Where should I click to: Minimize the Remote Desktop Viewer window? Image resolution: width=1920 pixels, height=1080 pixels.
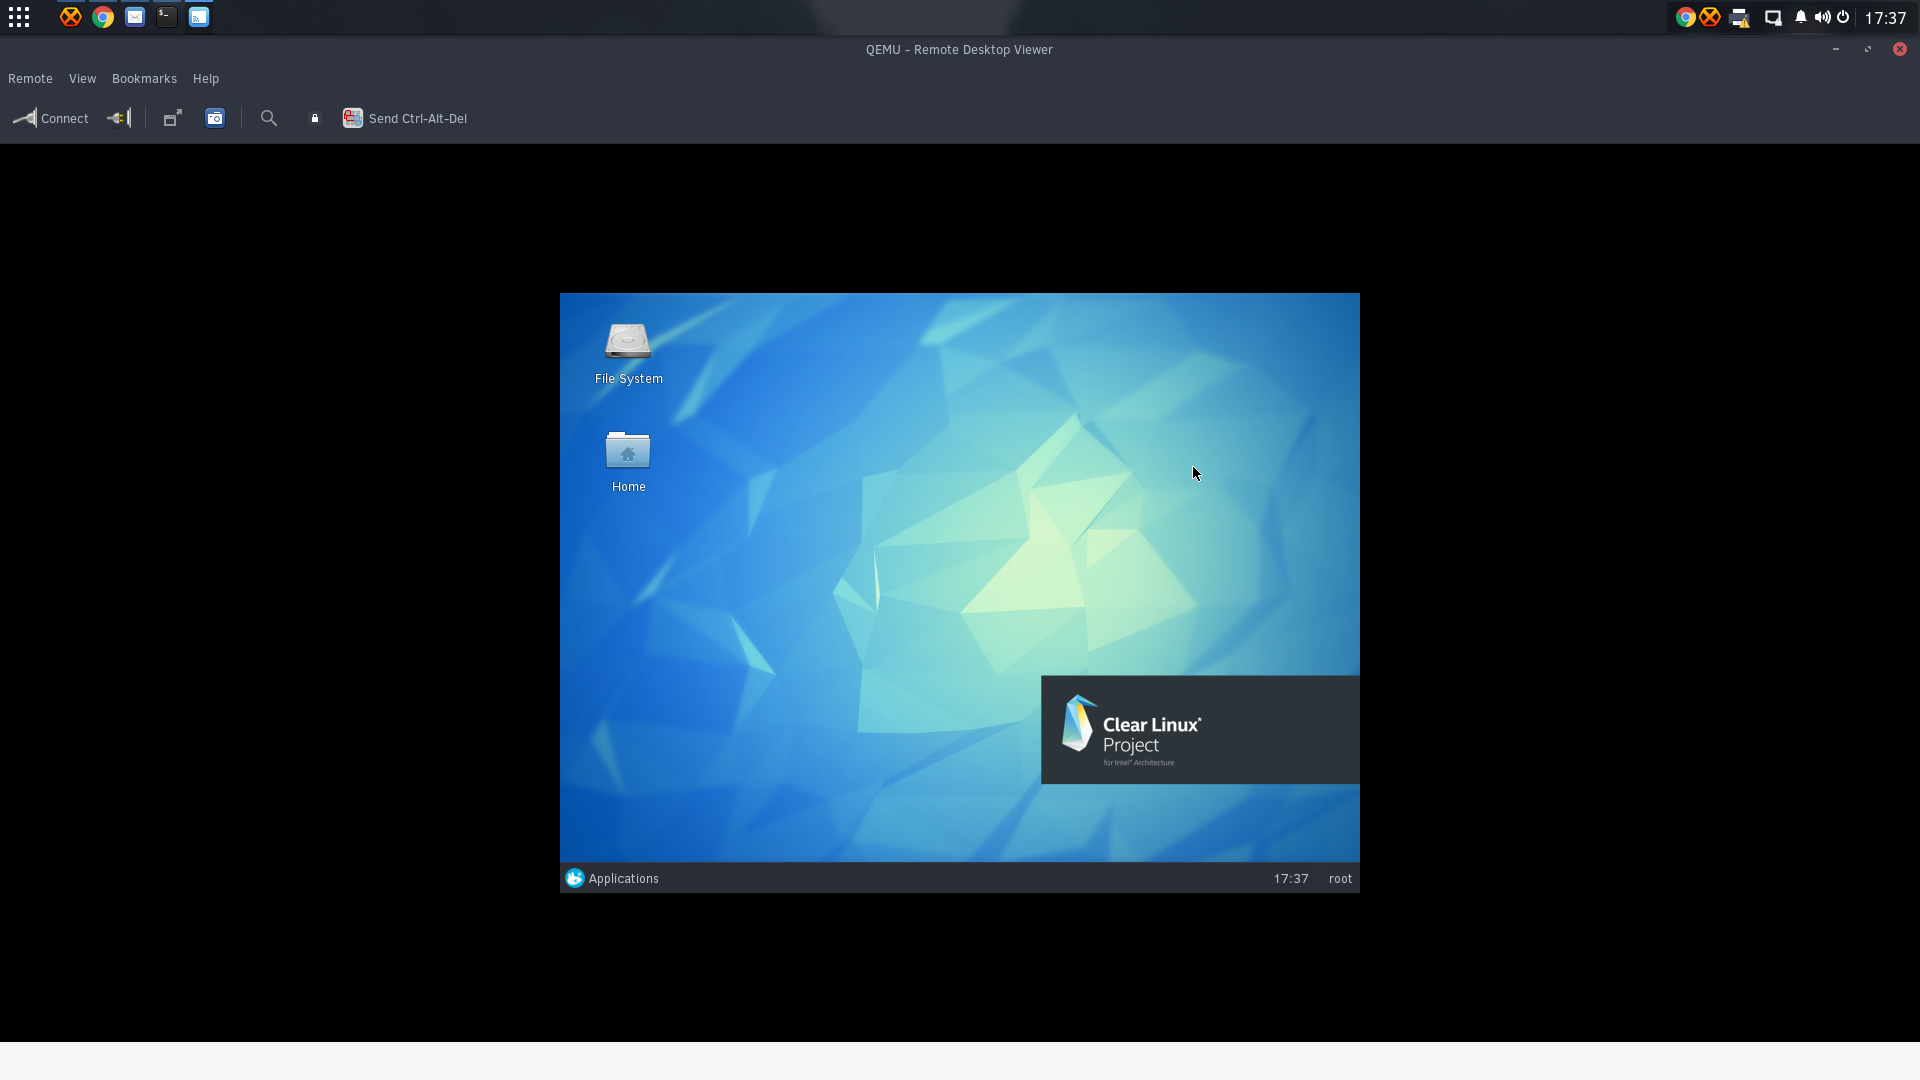coord(1836,49)
